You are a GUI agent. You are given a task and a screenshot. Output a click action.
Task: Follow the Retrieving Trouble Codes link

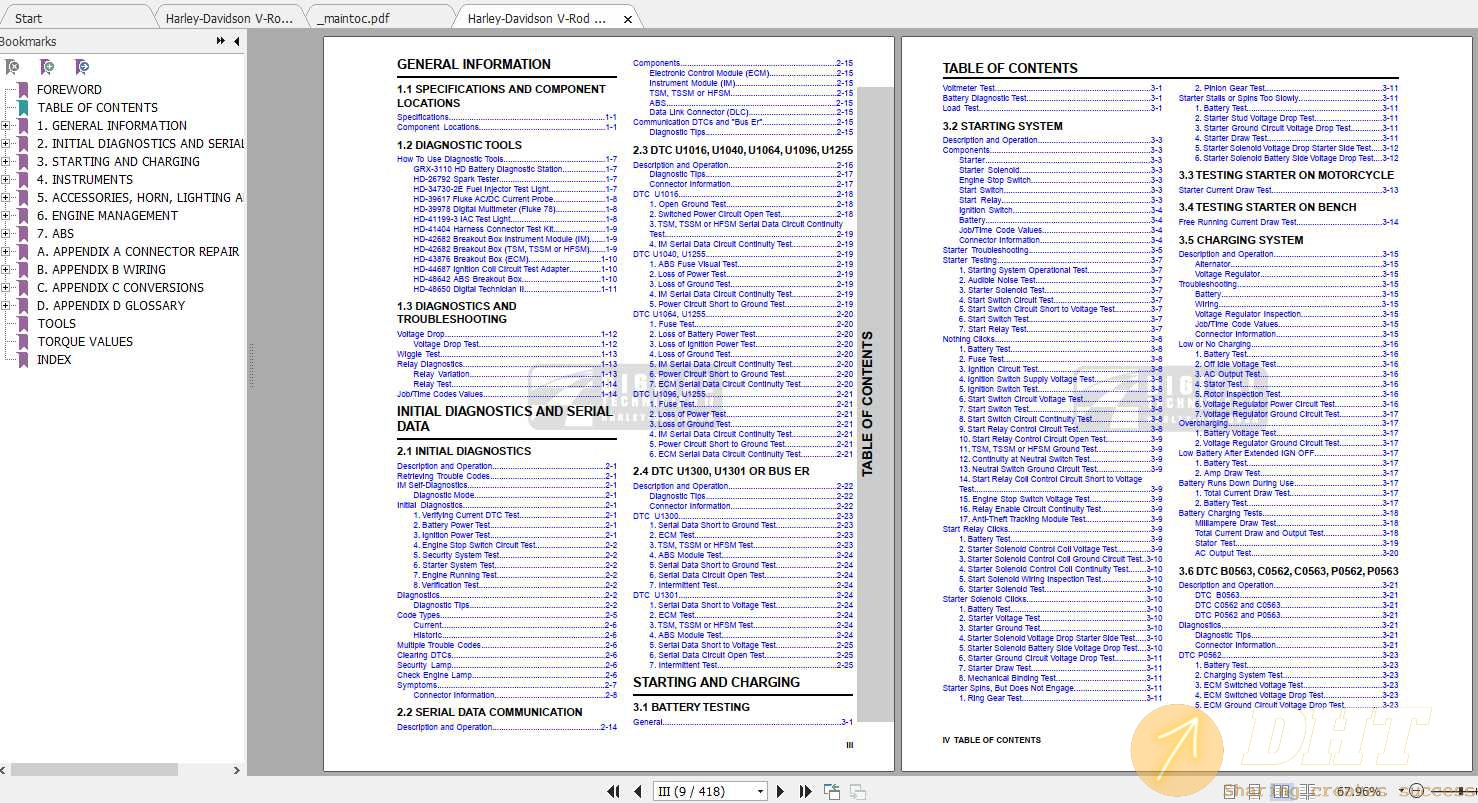(507, 476)
